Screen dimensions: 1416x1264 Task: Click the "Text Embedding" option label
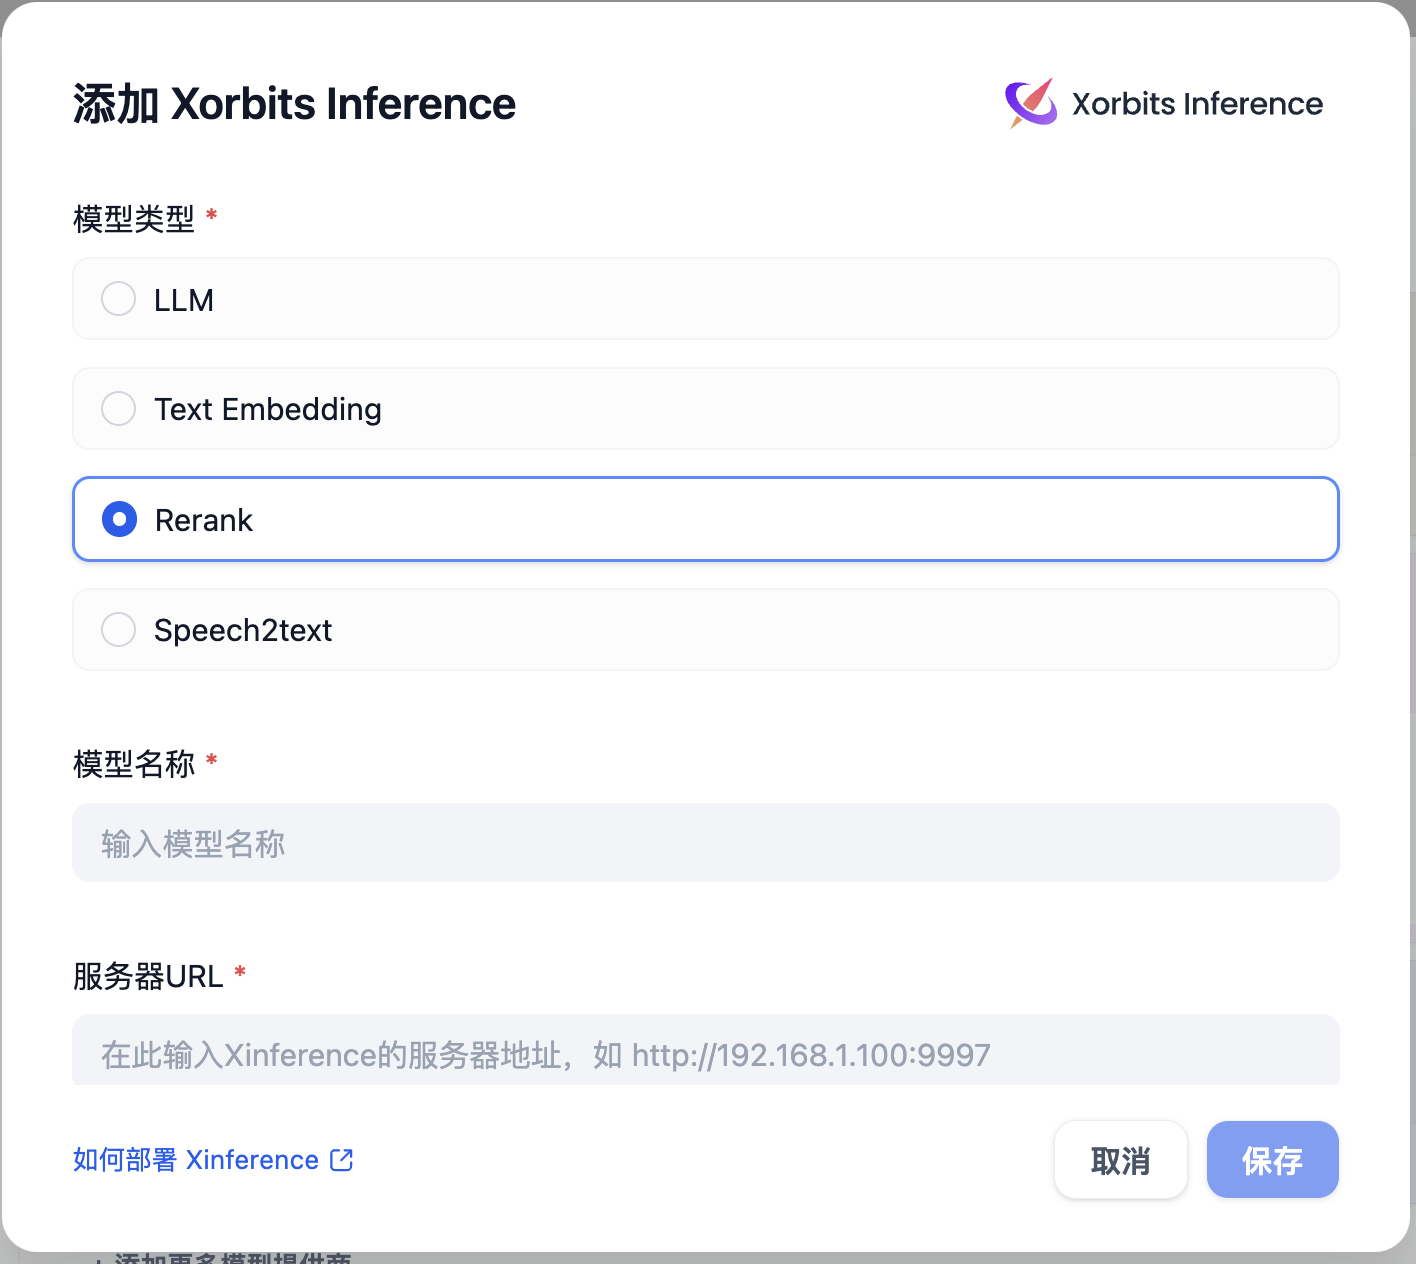pyautogui.click(x=268, y=409)
